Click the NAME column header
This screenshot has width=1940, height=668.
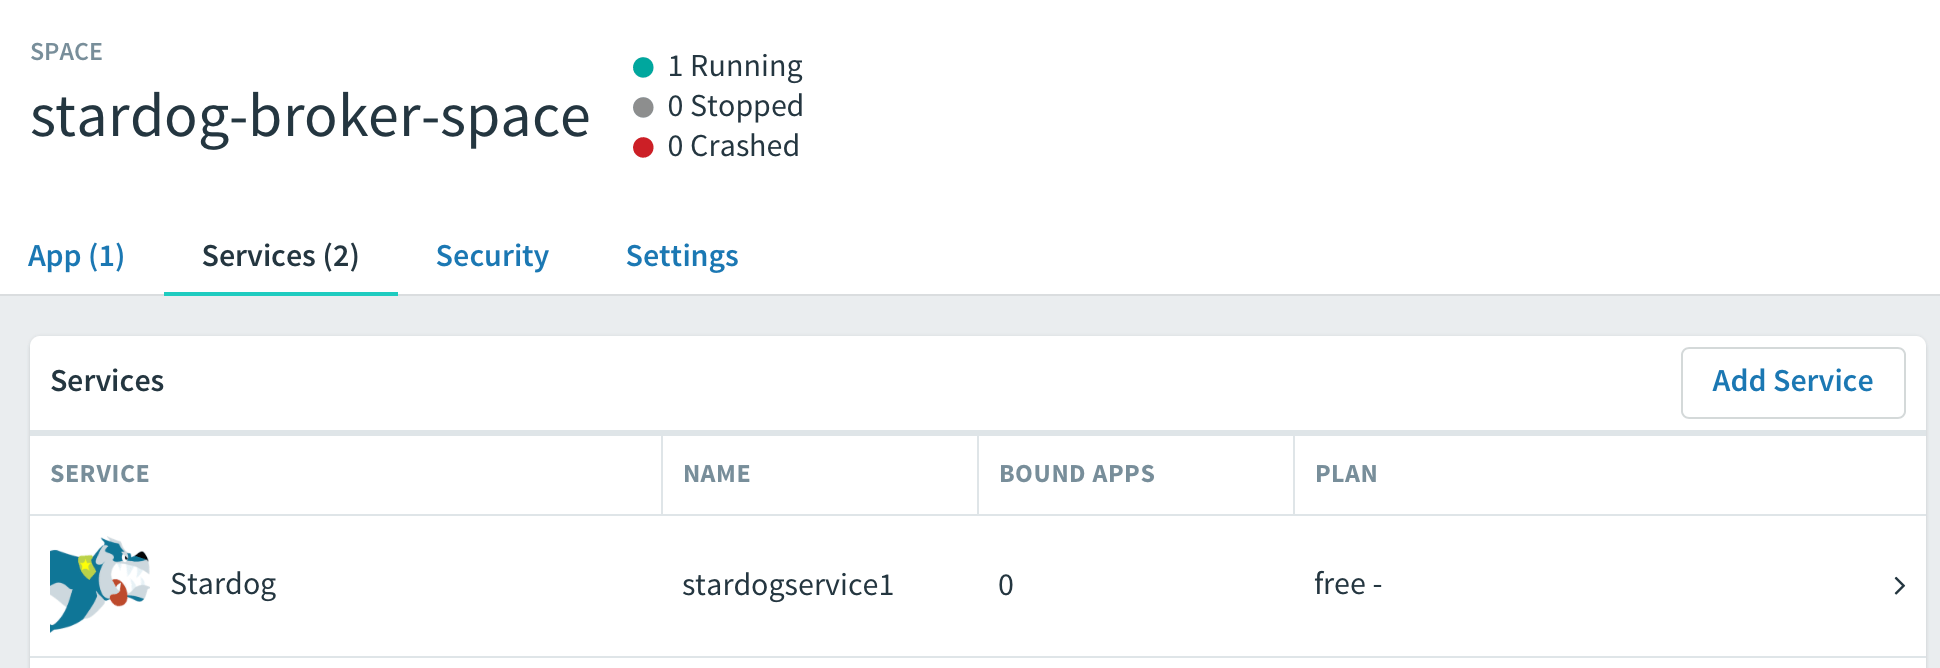[x=716, y=474]
